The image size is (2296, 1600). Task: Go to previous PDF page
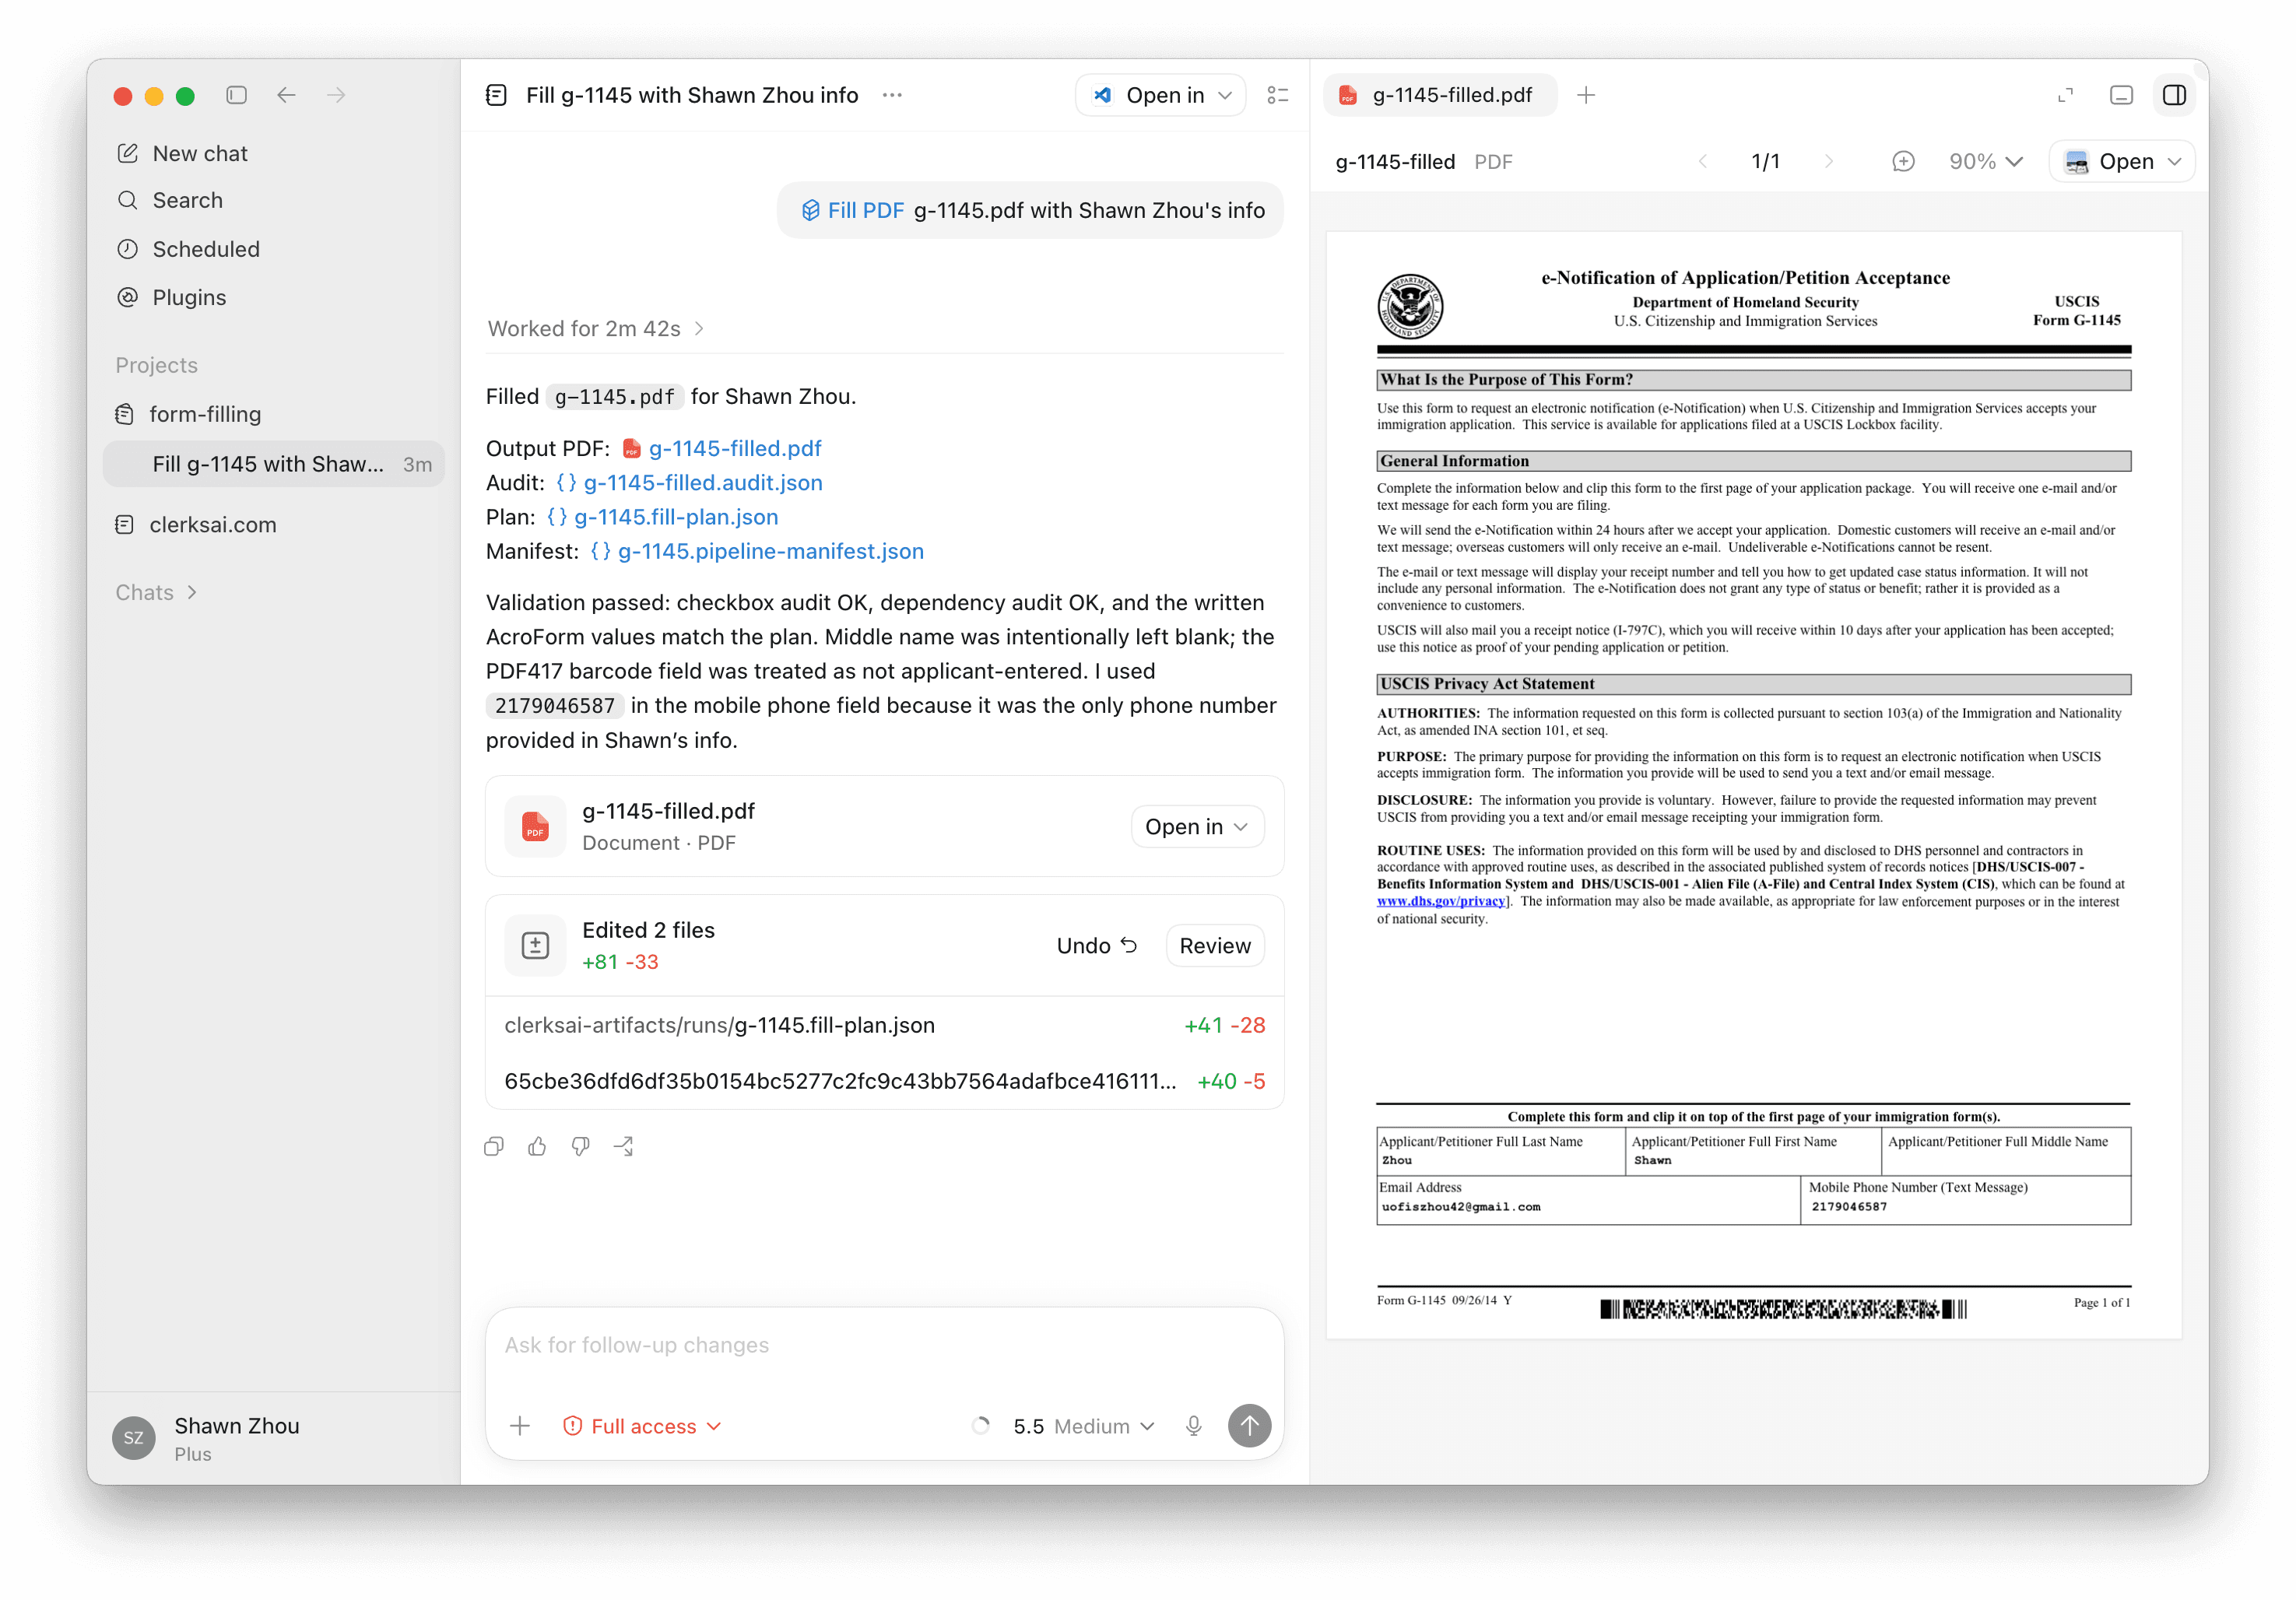coord(1703,161)
